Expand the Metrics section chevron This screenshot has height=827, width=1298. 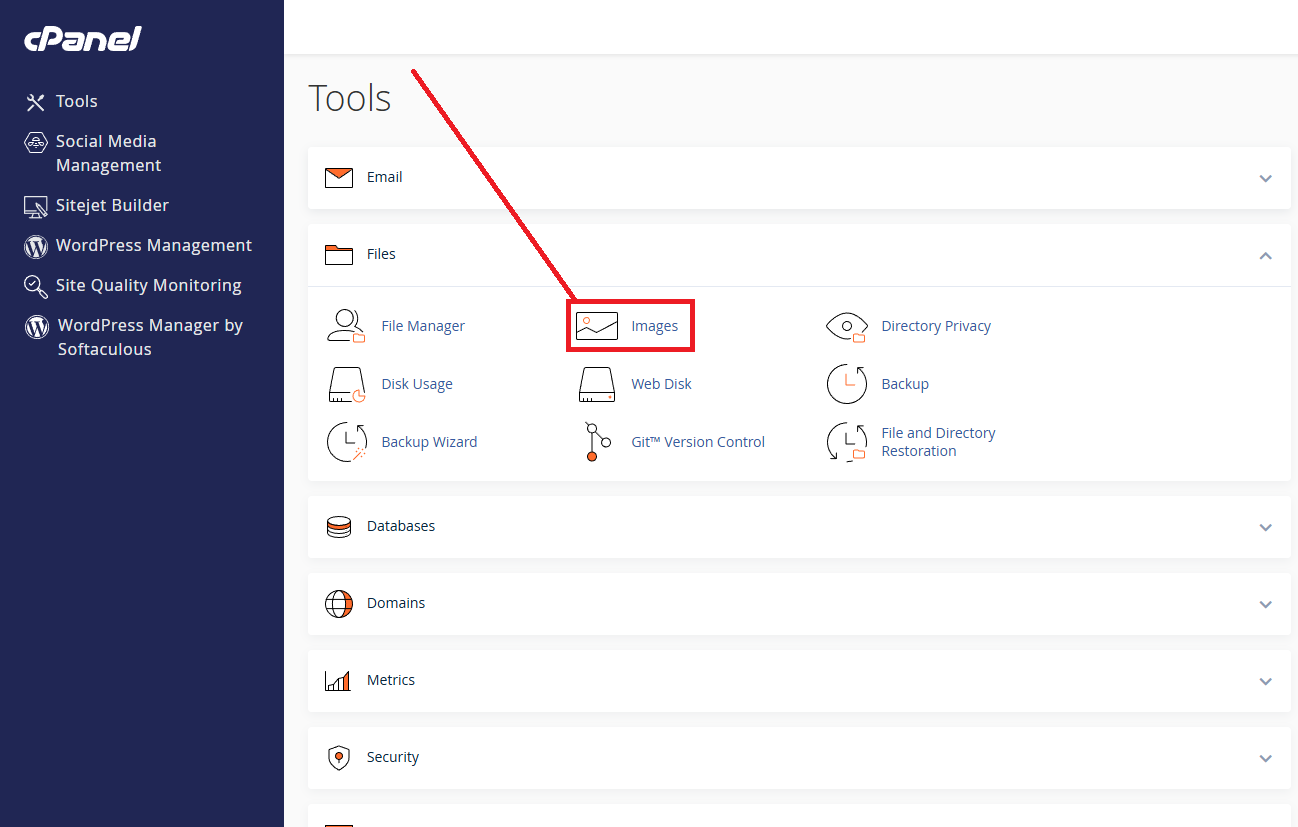(x=1265, y=681)
